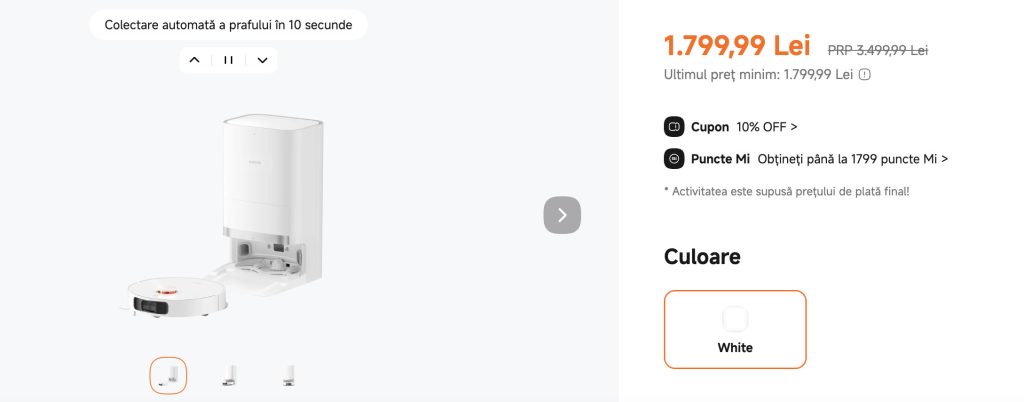Go to the next product image
The image size is (1024, 402).
(562, 215)
